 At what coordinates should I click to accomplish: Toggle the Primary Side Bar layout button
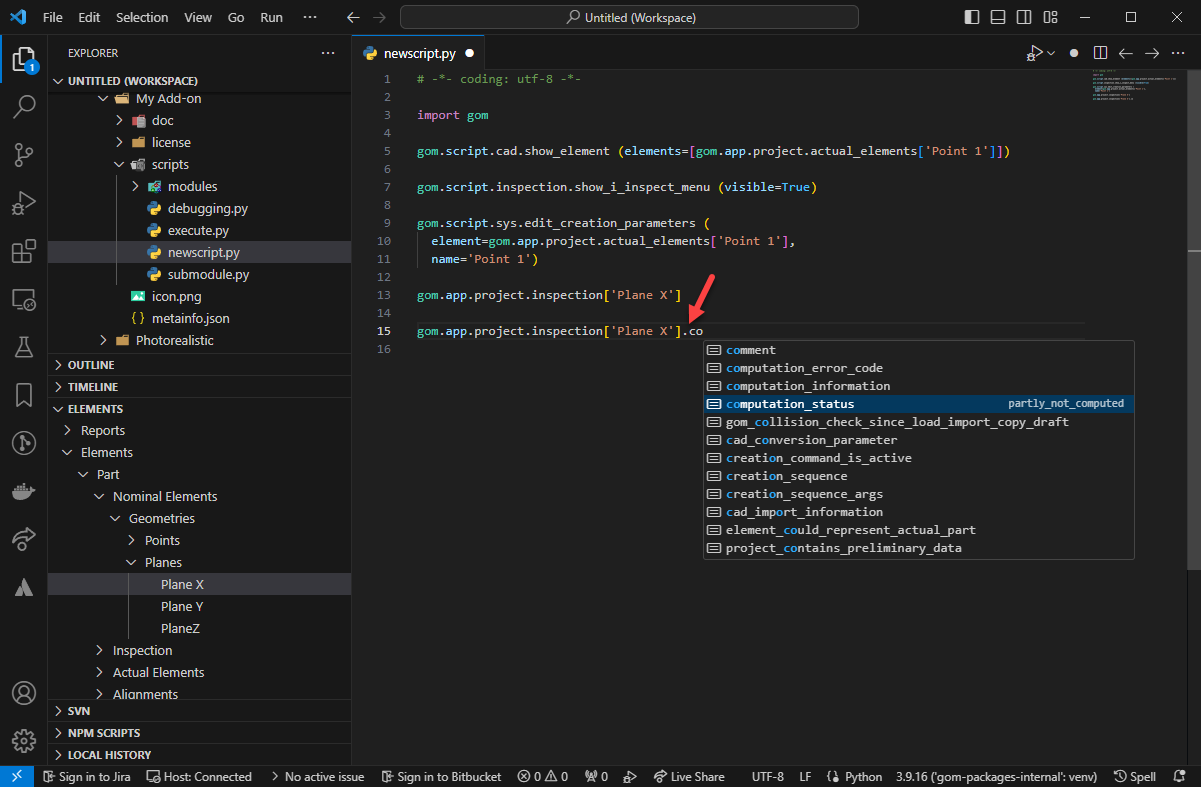(972, 17)
